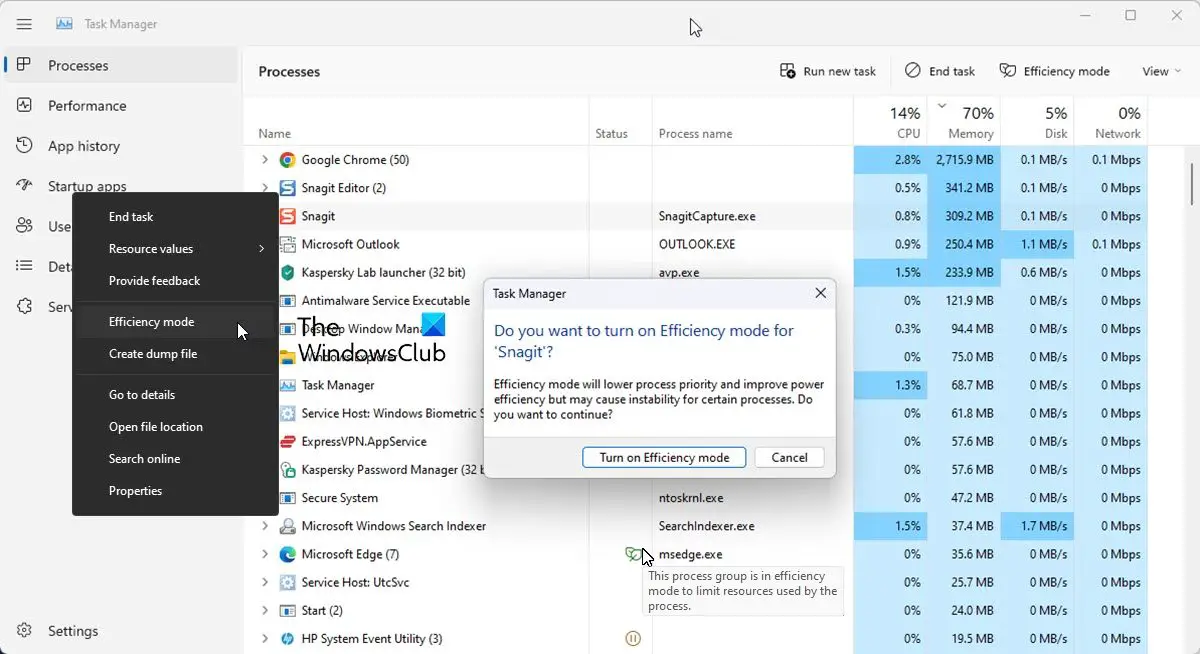
Task: Click Efficiency mode toolbar button
Action: [x=1054, y=71]
